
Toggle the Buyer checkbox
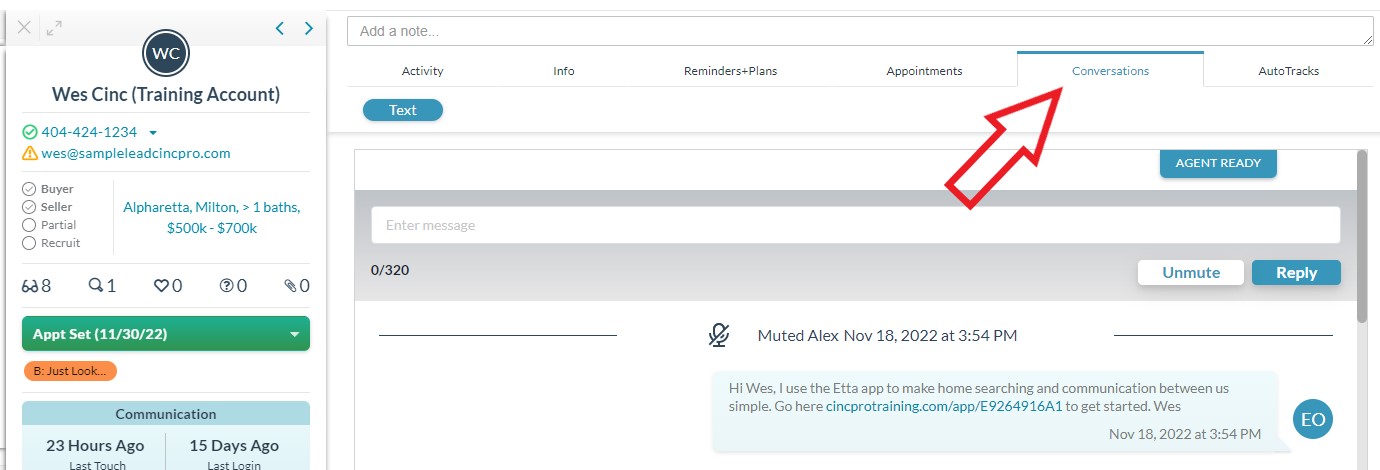(29, 189)
